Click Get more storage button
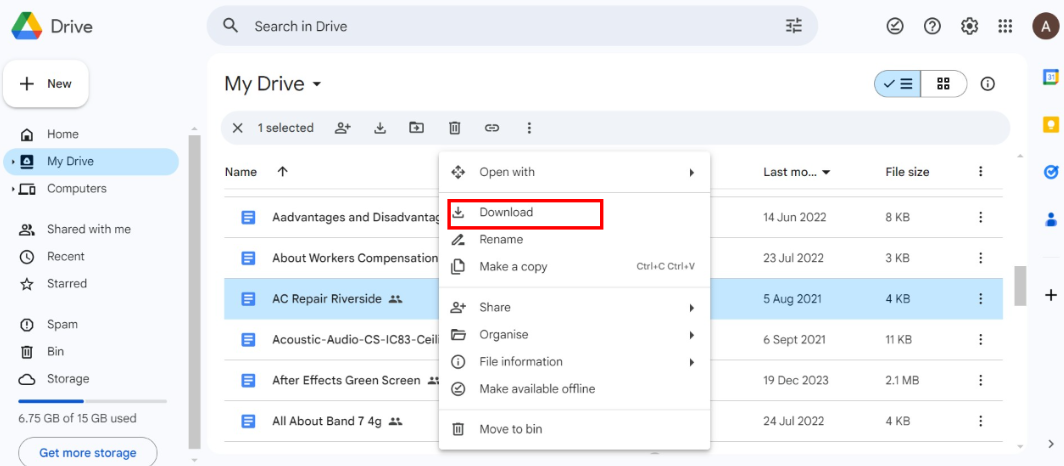 click(x=87, y=453)
